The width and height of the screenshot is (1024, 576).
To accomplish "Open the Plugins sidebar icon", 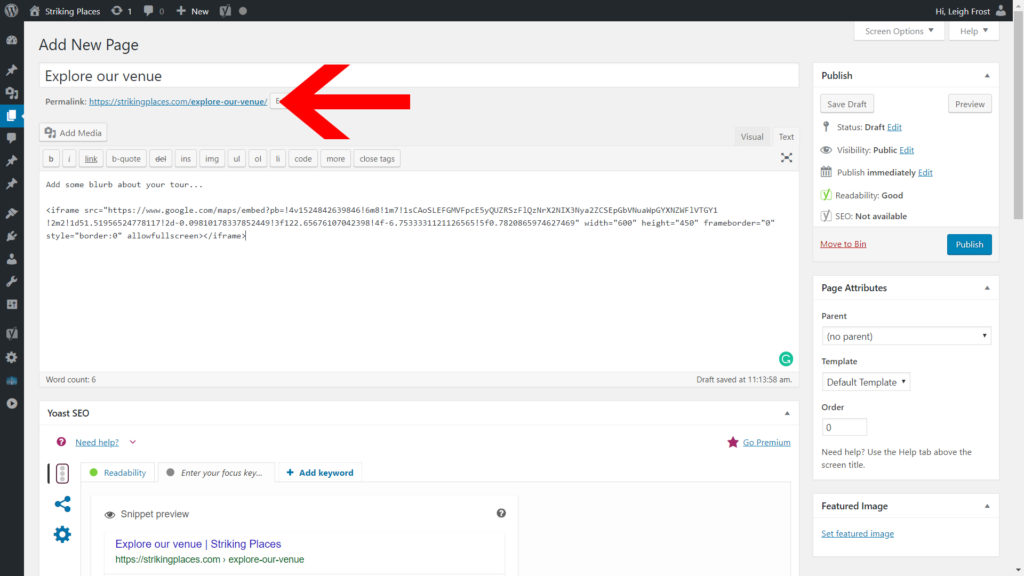I will point(12,236).
